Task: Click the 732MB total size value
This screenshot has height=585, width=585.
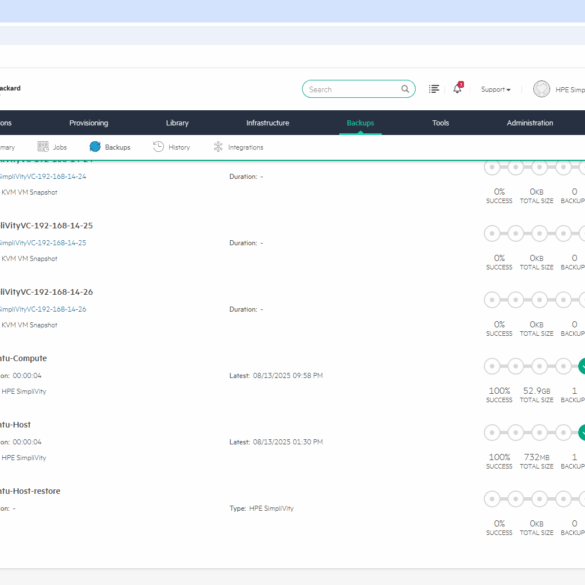Action: 536,457
